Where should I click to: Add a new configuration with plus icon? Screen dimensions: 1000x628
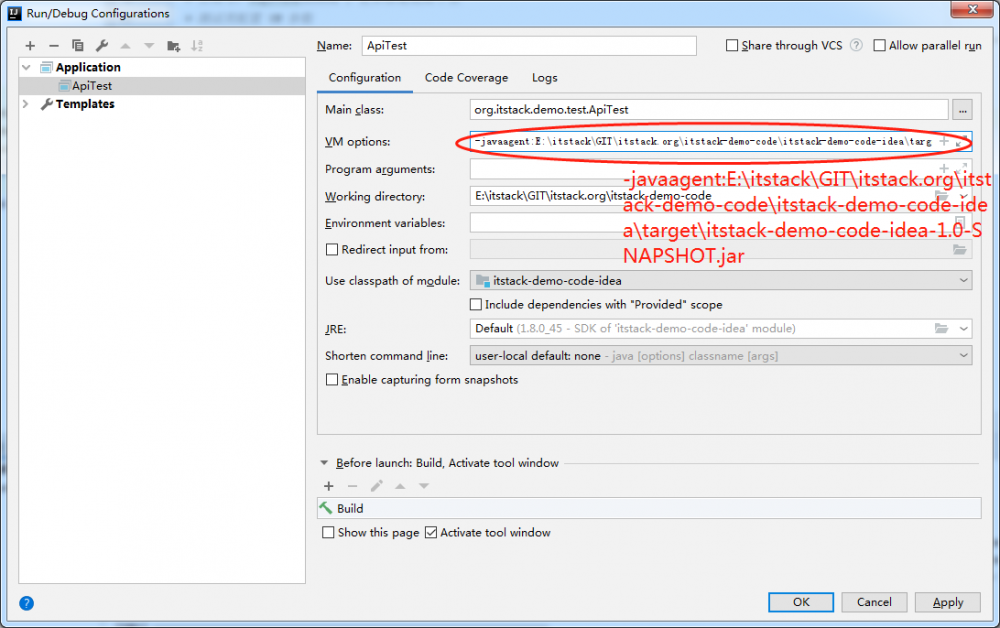tap(30, 46)
